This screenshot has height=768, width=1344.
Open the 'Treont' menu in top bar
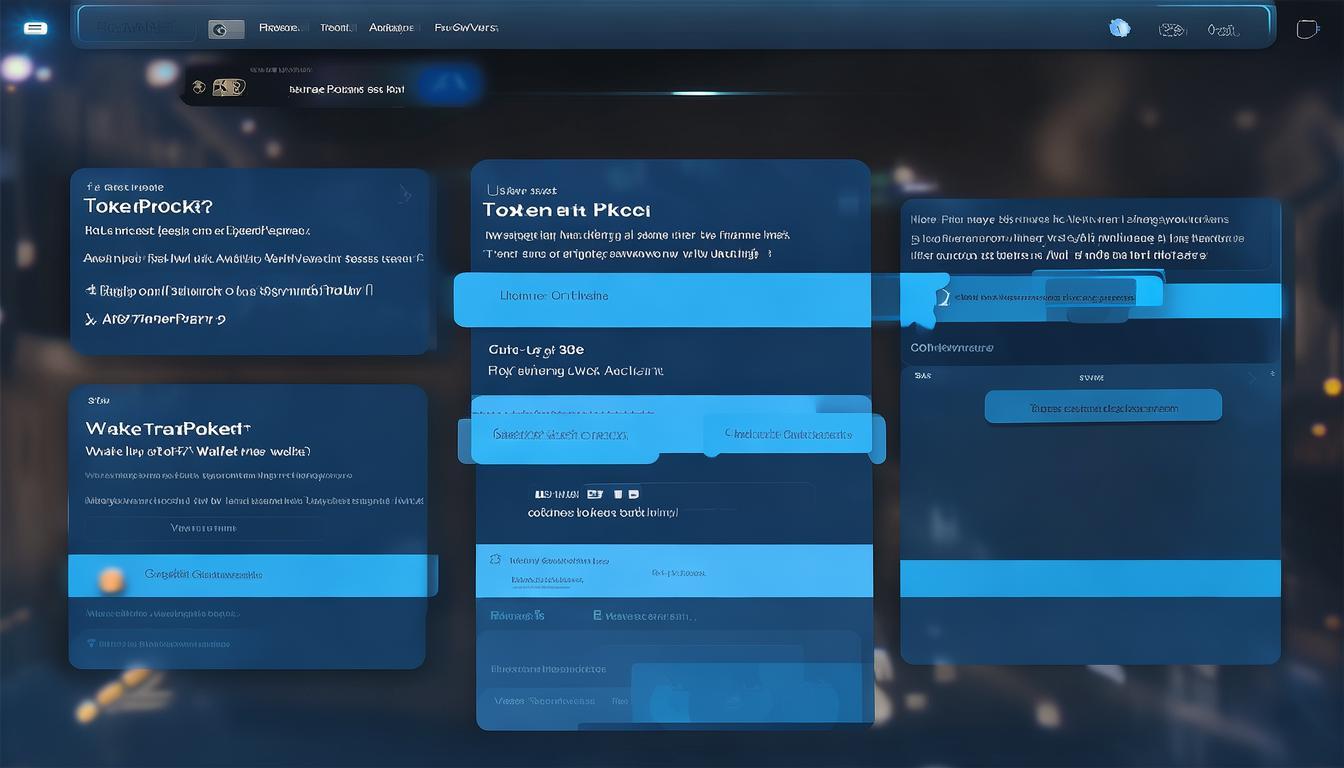pyautogui.click(x=336, y=28)
